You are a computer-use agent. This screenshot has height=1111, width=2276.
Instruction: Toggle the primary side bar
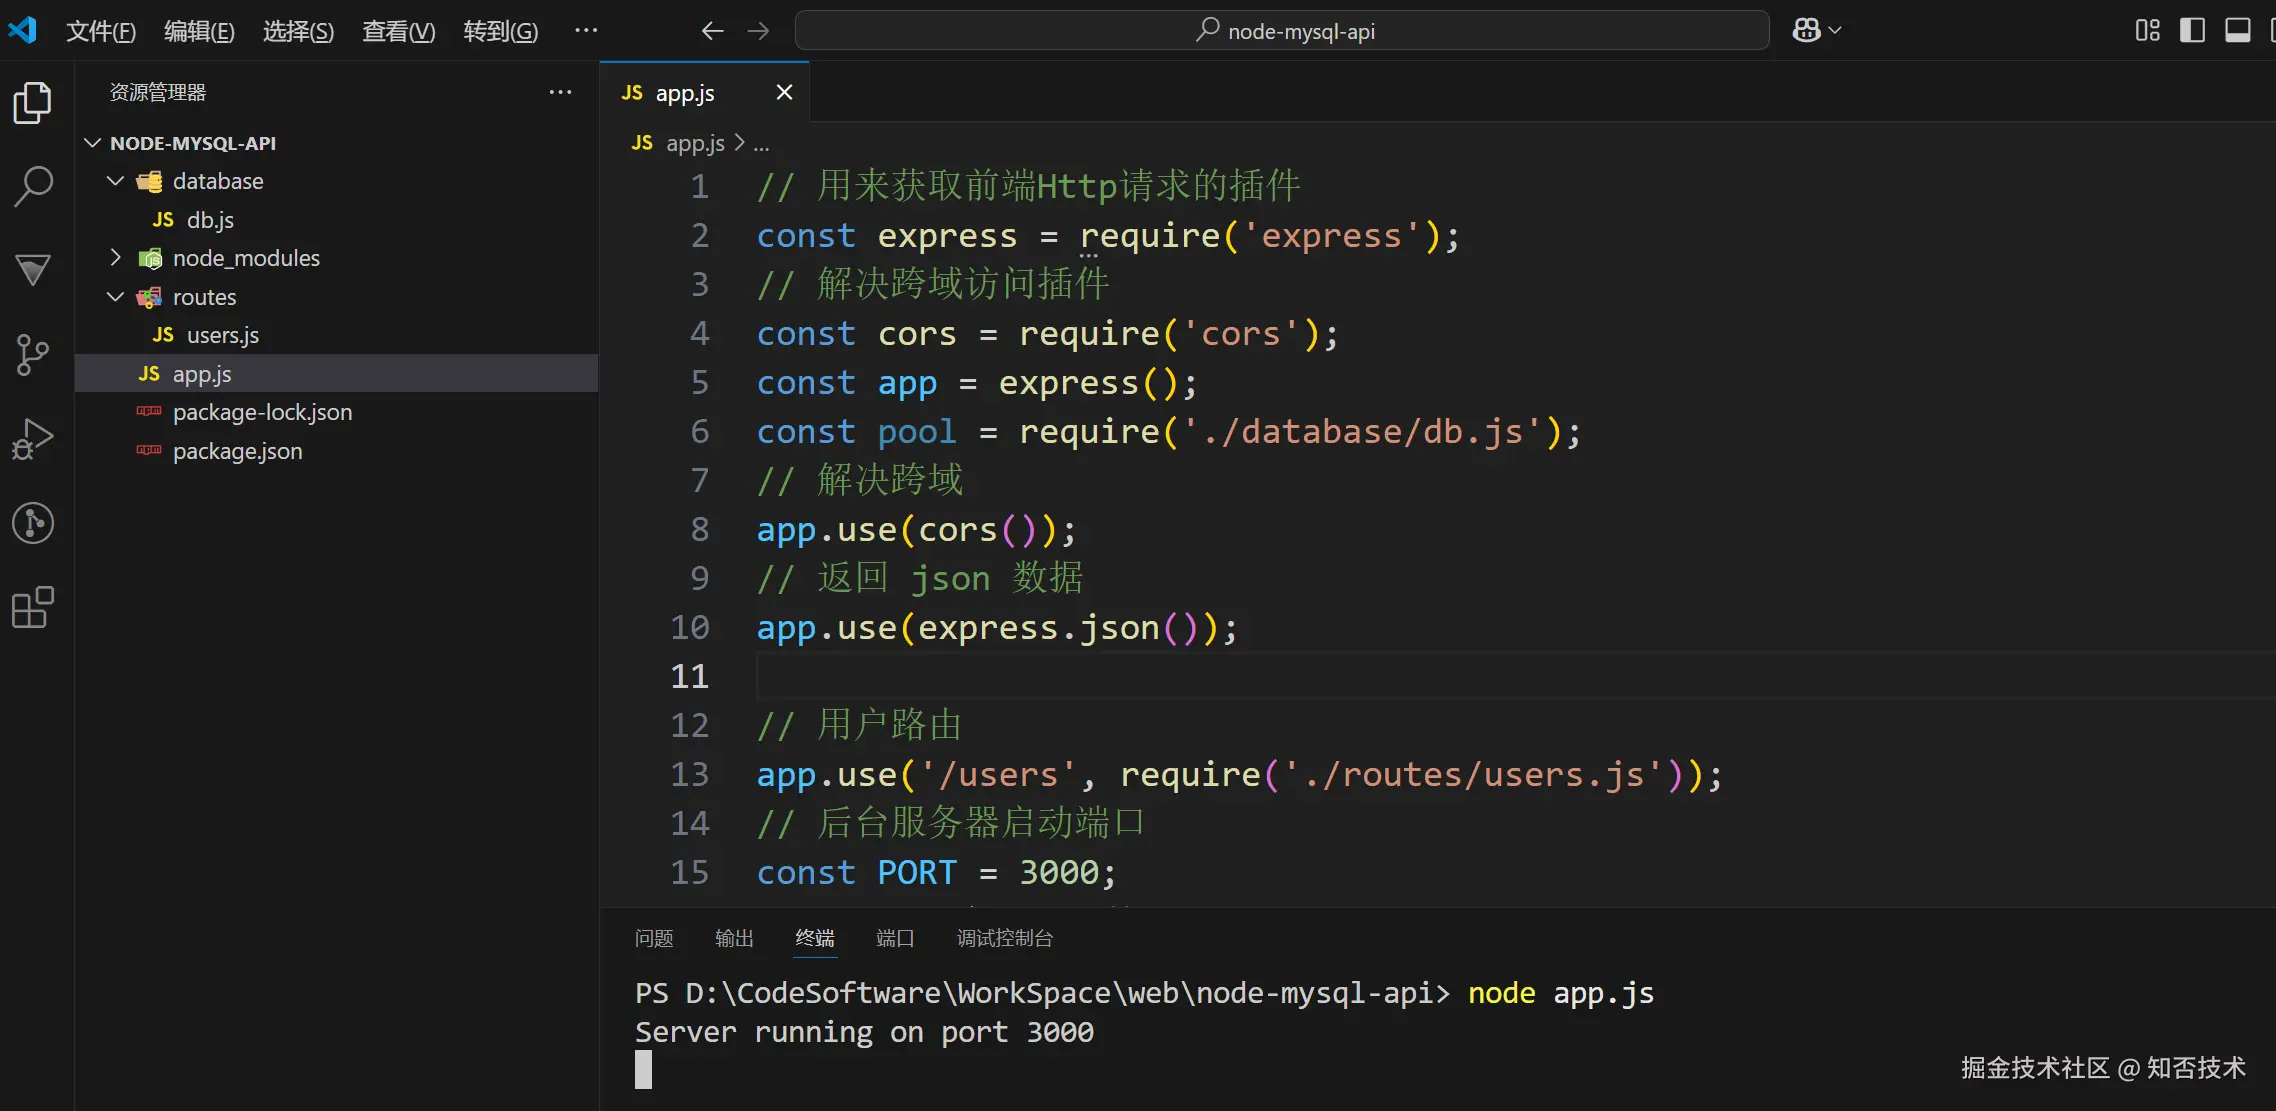2192,31
